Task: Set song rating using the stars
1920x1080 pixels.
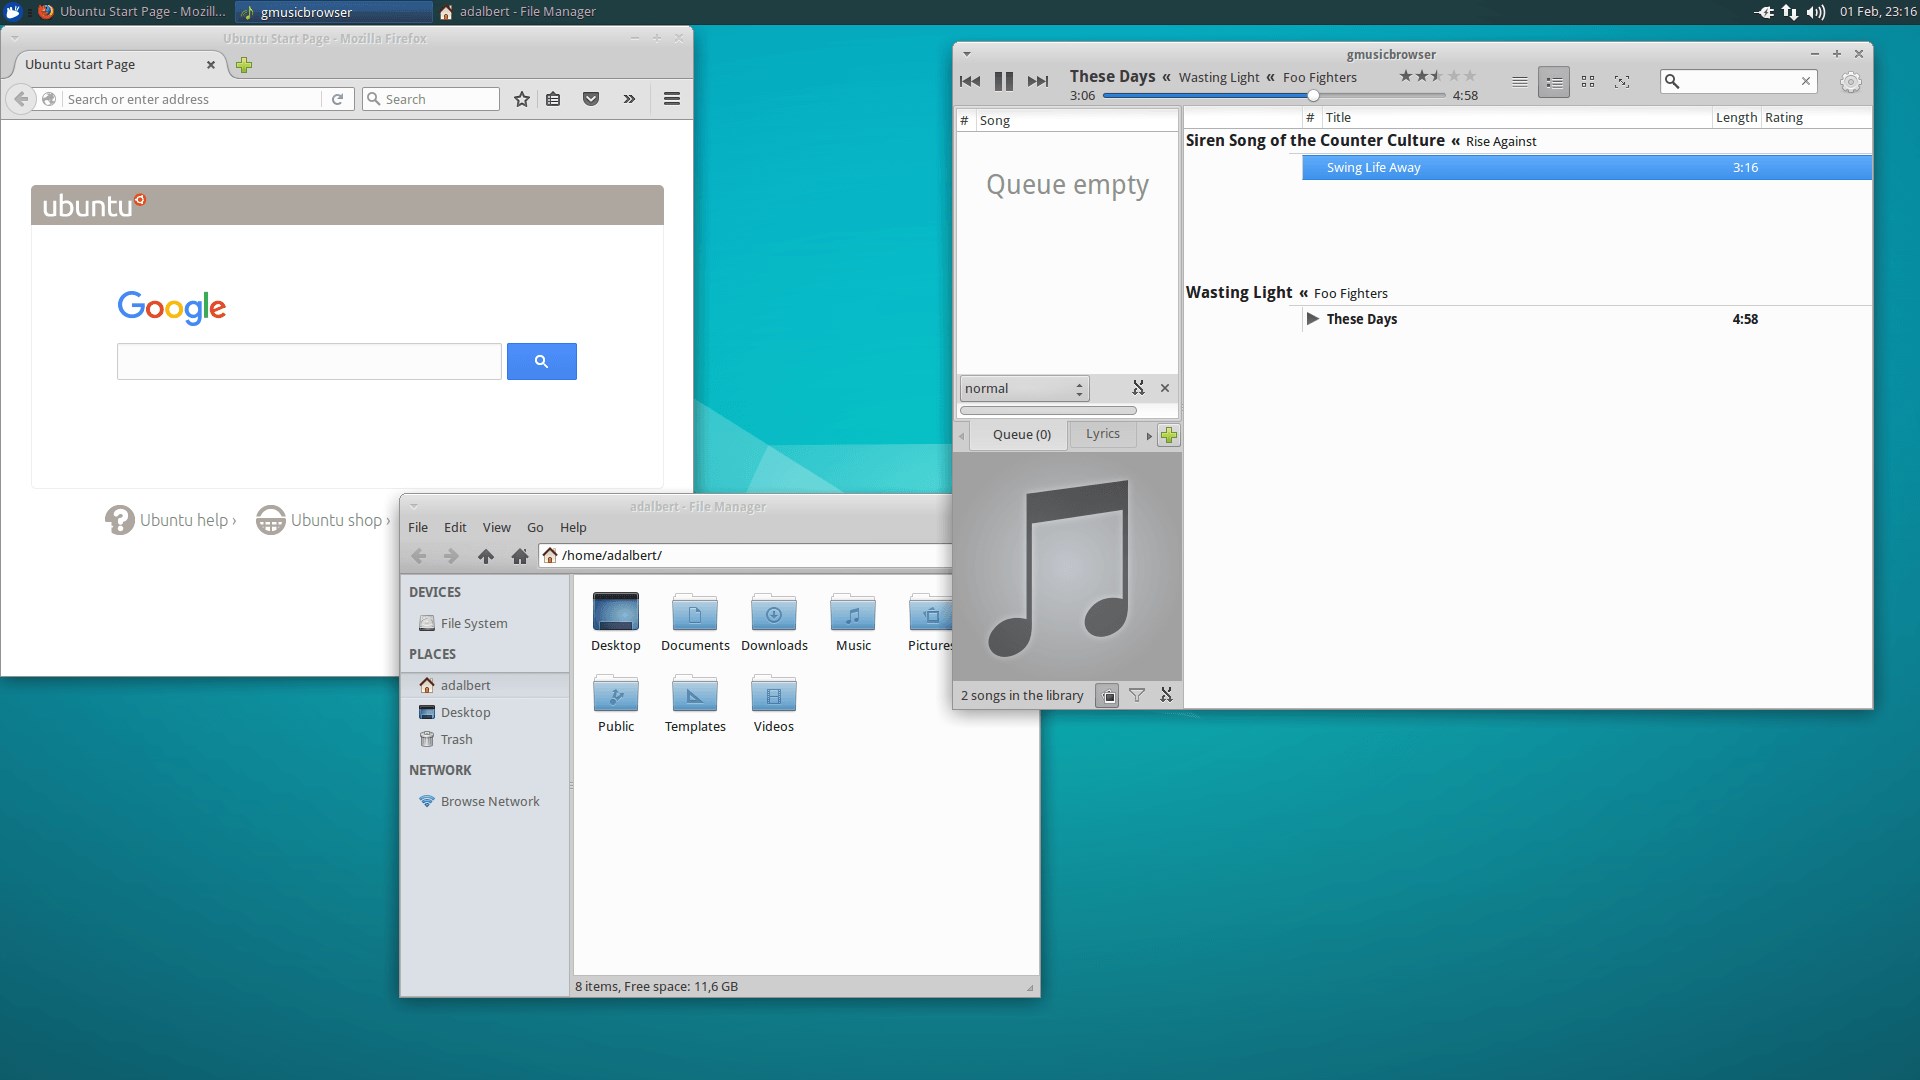Action: pyautogui.click(x=1437, y=76)
